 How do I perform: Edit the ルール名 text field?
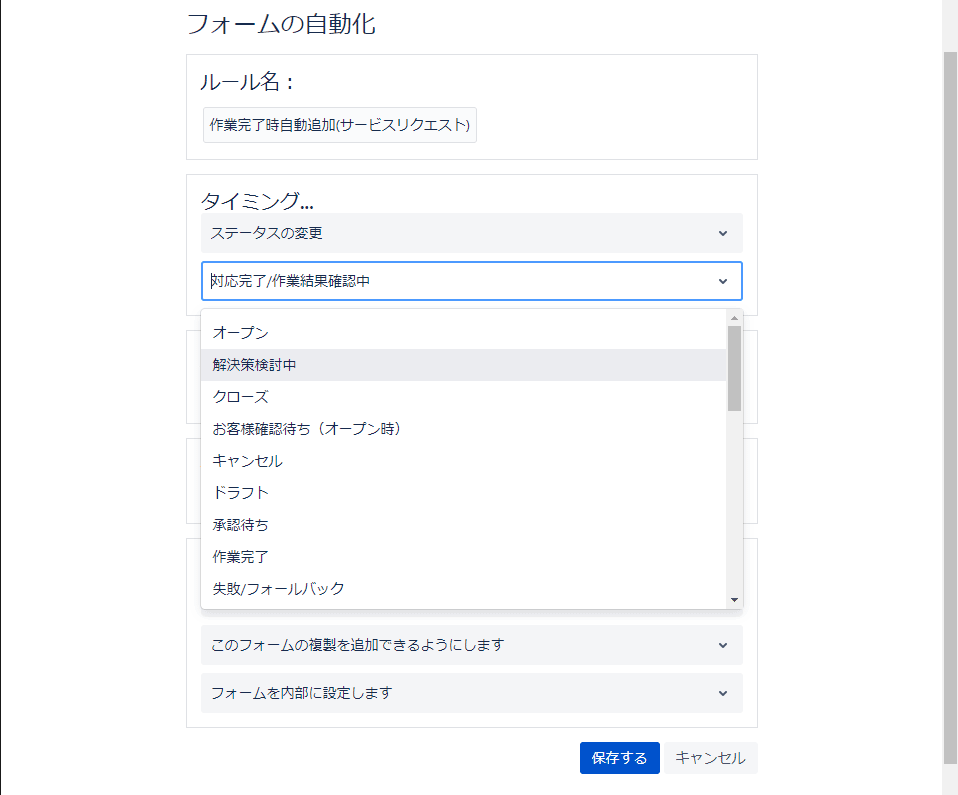click(340, 125)
